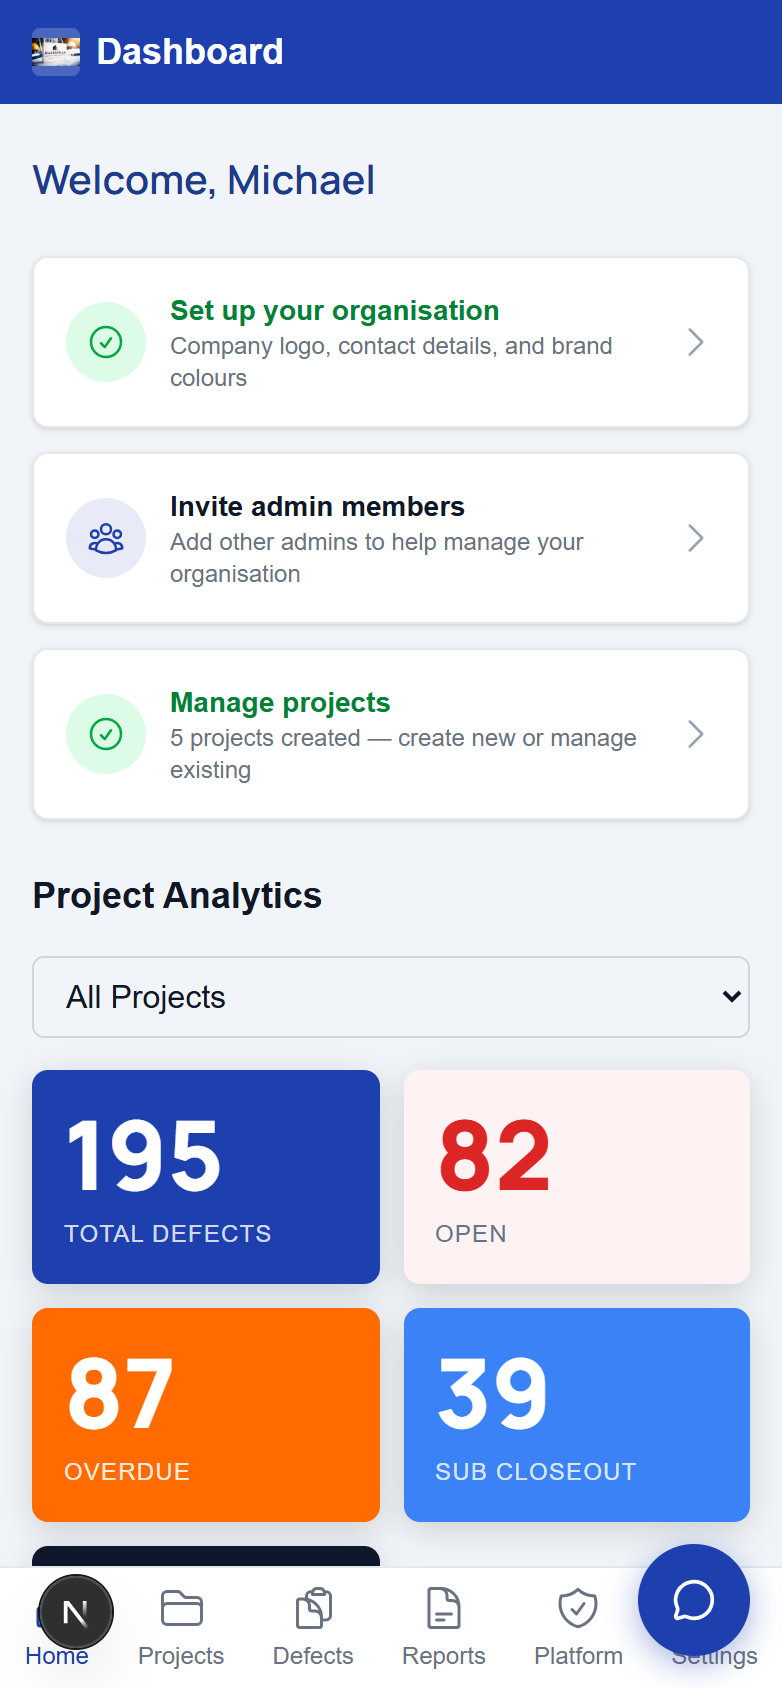Viewport: 782px width, 1688px height.
Task: Open the 82 Open defects card
Action: click(577, 1177)
